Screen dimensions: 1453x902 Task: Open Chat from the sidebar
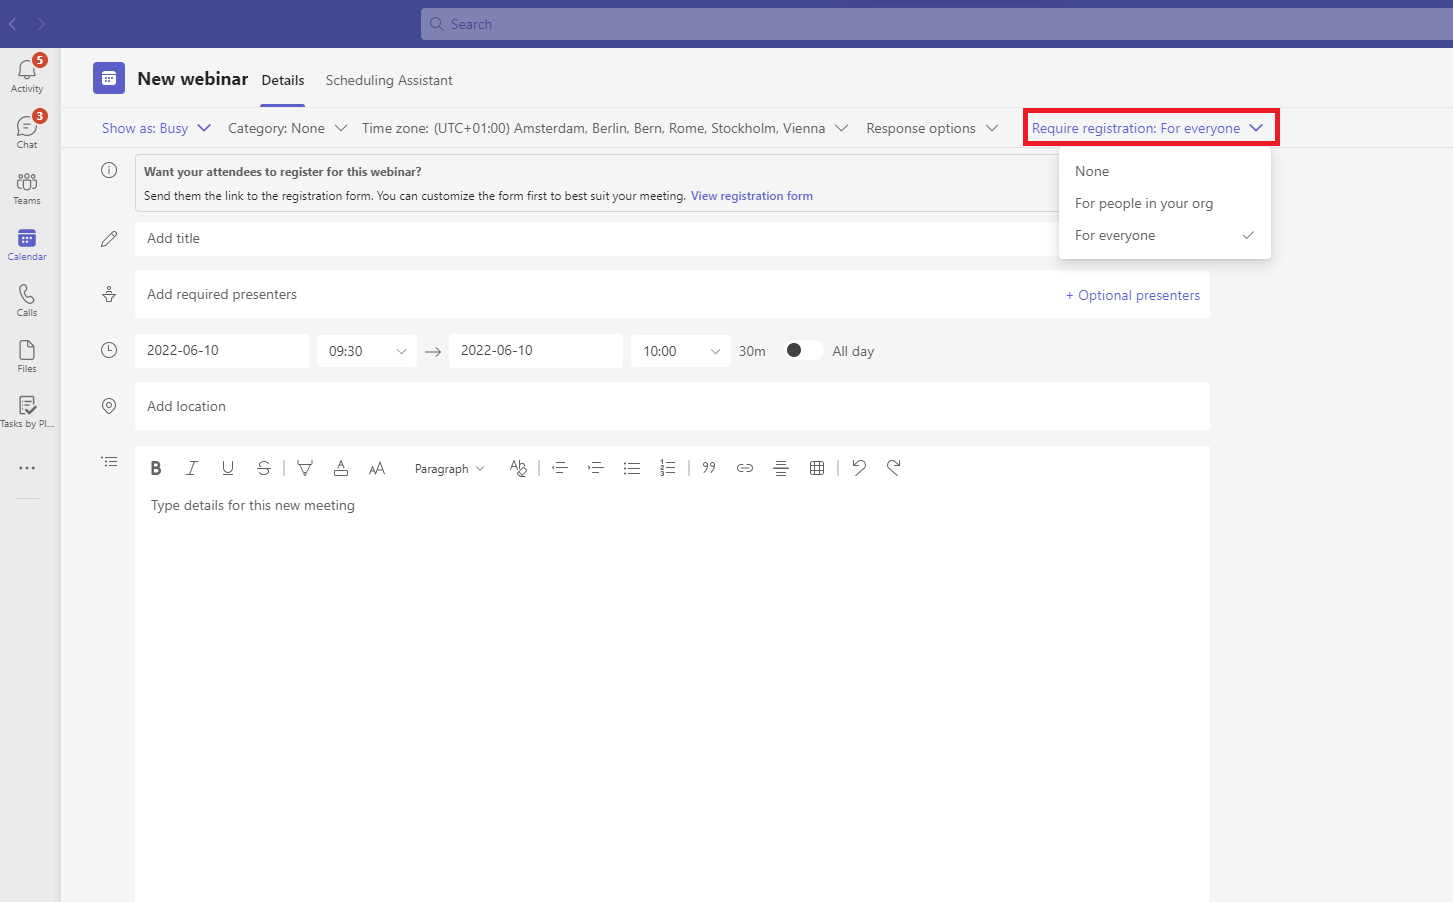(x=27, y=131)
